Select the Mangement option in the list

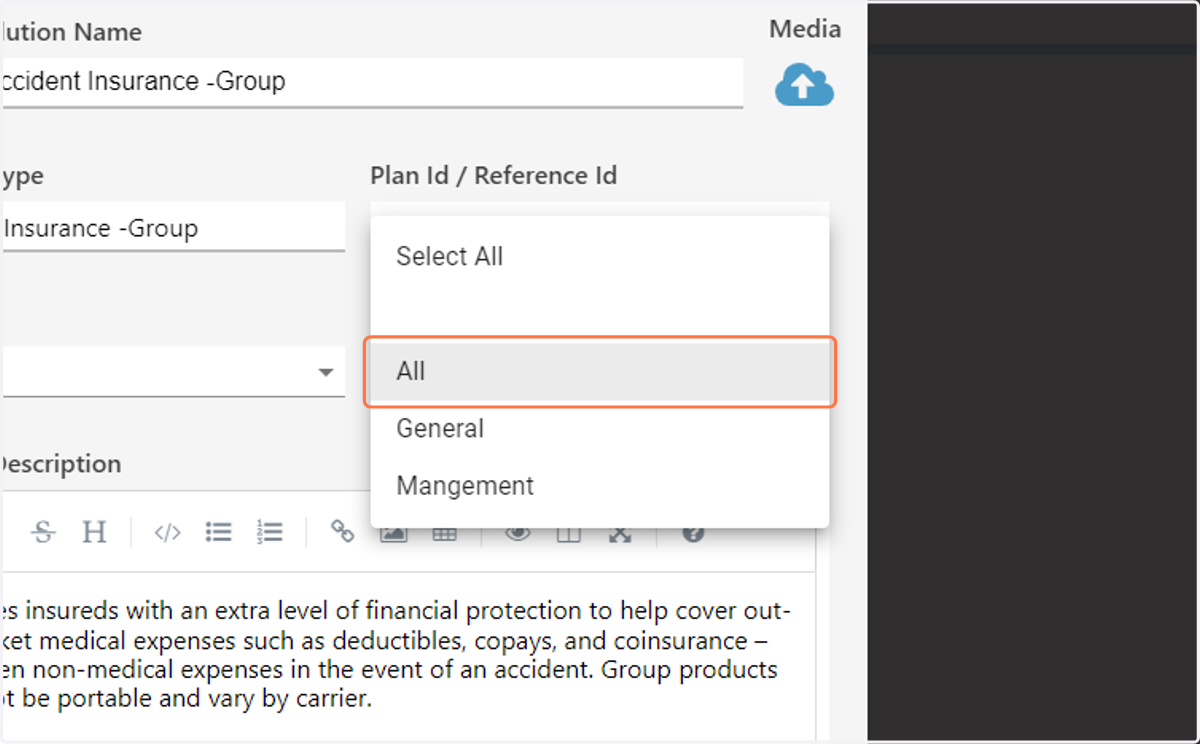(600, 485)
